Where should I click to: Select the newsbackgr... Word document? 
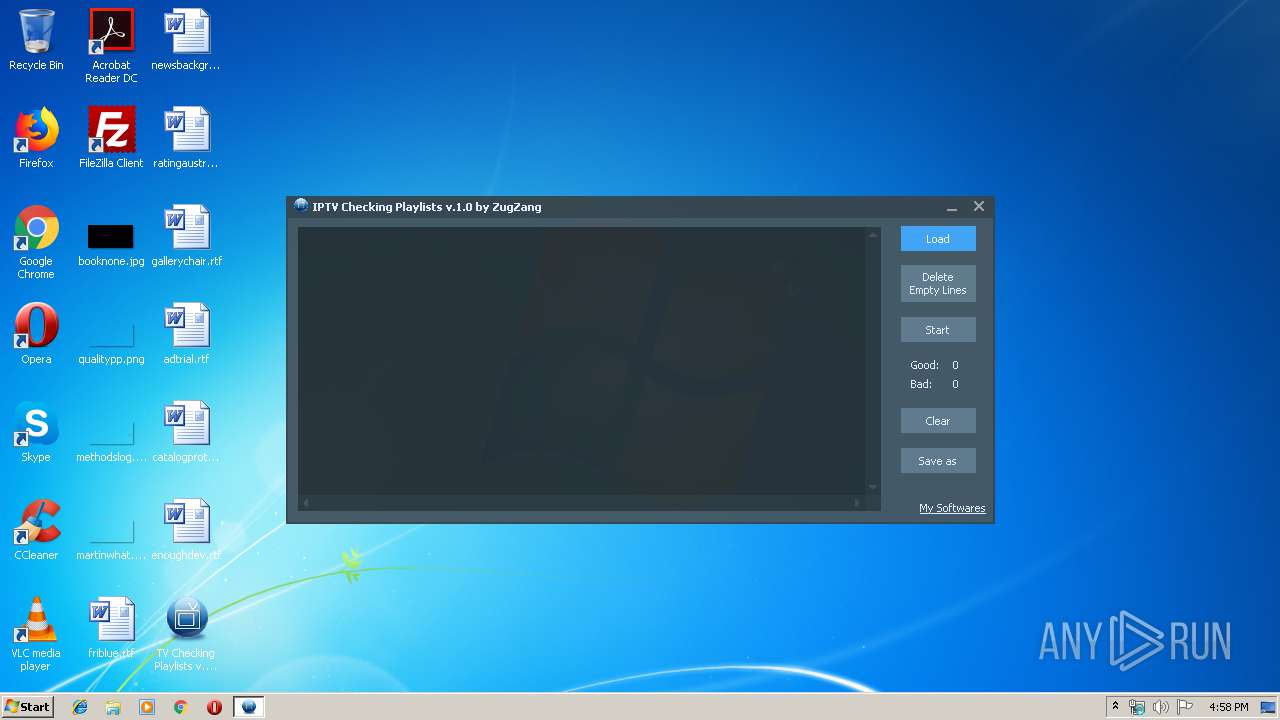click(186, 40)
